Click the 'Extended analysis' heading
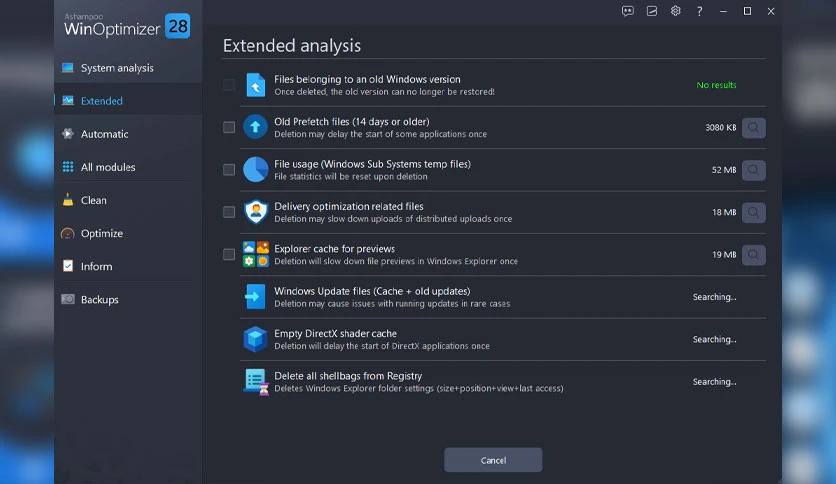The image size is (836, 484). pos(292,45)
